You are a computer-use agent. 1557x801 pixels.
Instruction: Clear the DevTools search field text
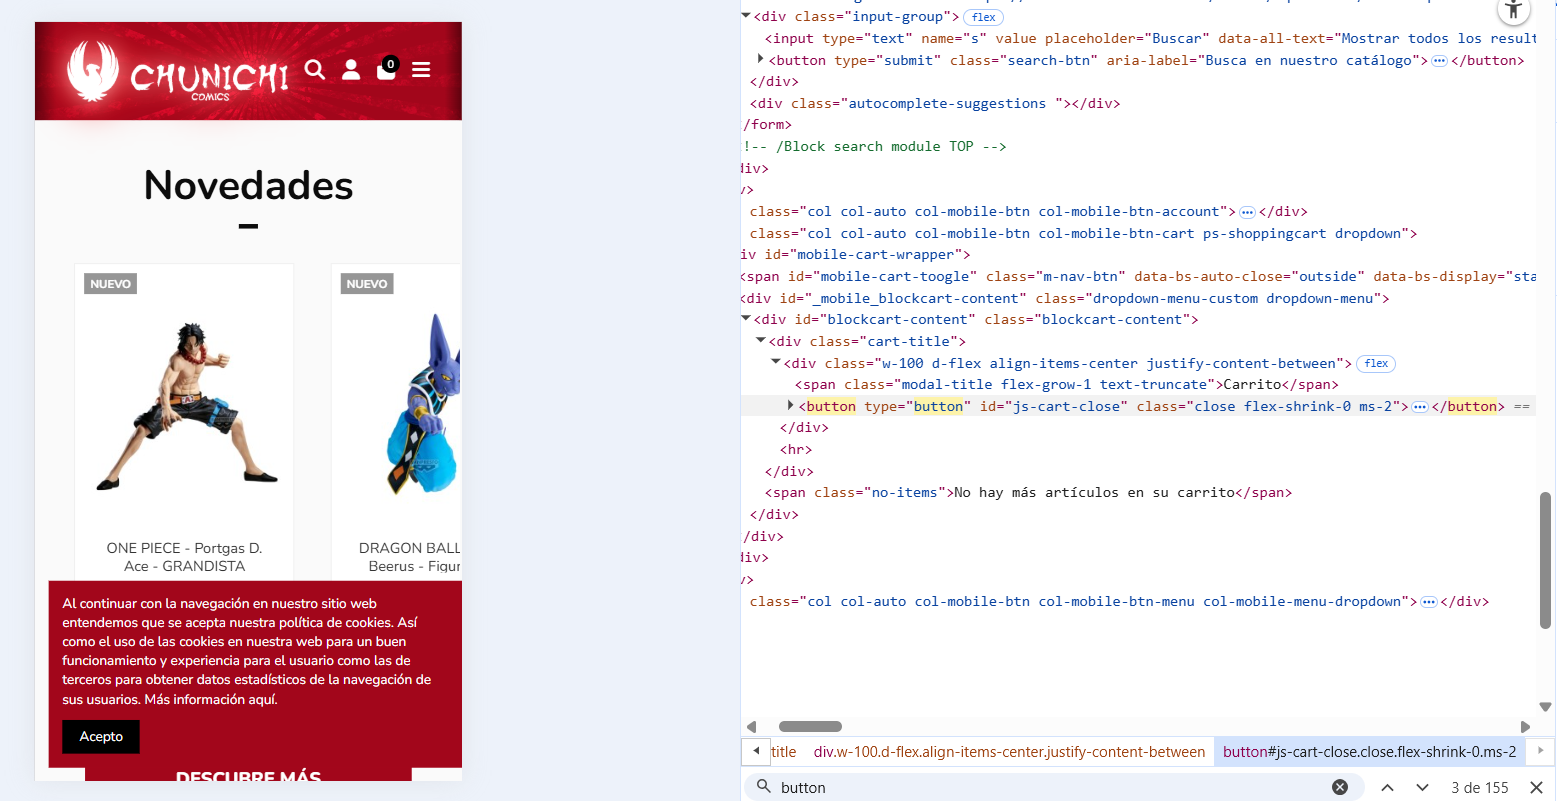1340,787
